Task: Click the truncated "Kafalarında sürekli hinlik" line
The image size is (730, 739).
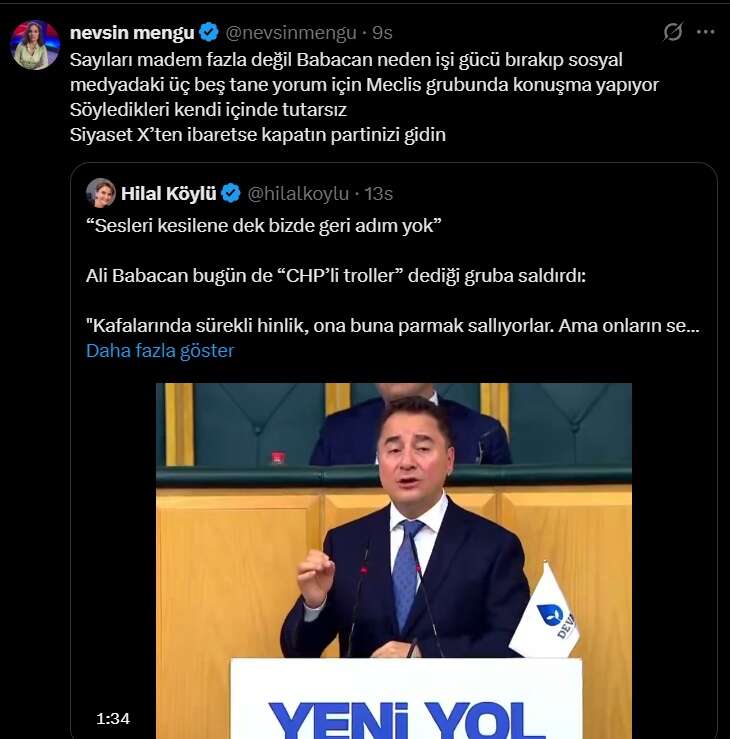Action: (392, 326)
